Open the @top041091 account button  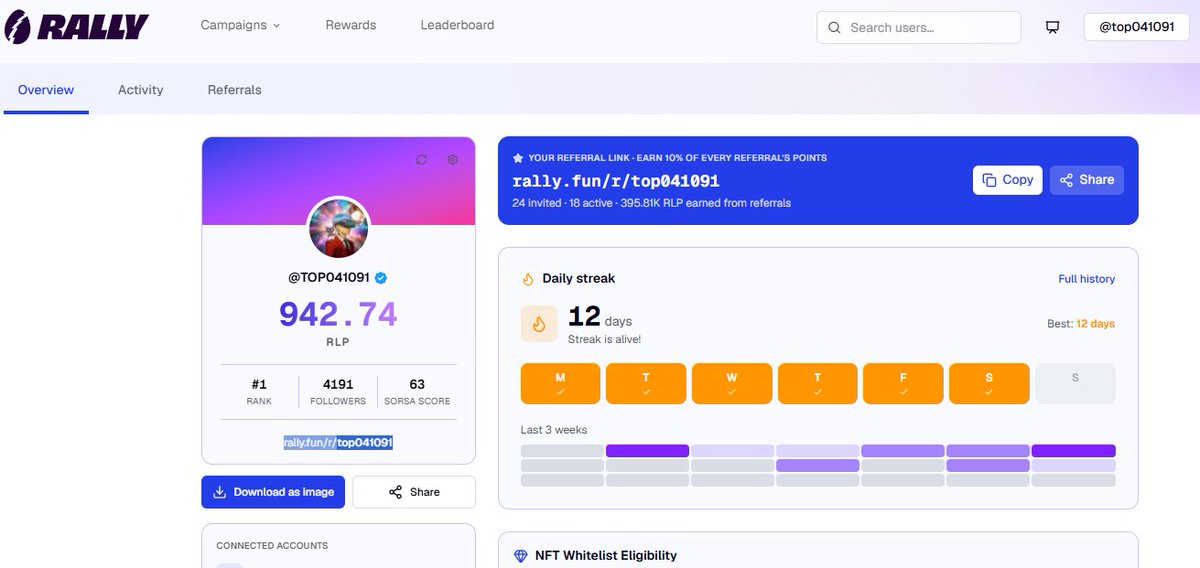[x=1136, y=27]
